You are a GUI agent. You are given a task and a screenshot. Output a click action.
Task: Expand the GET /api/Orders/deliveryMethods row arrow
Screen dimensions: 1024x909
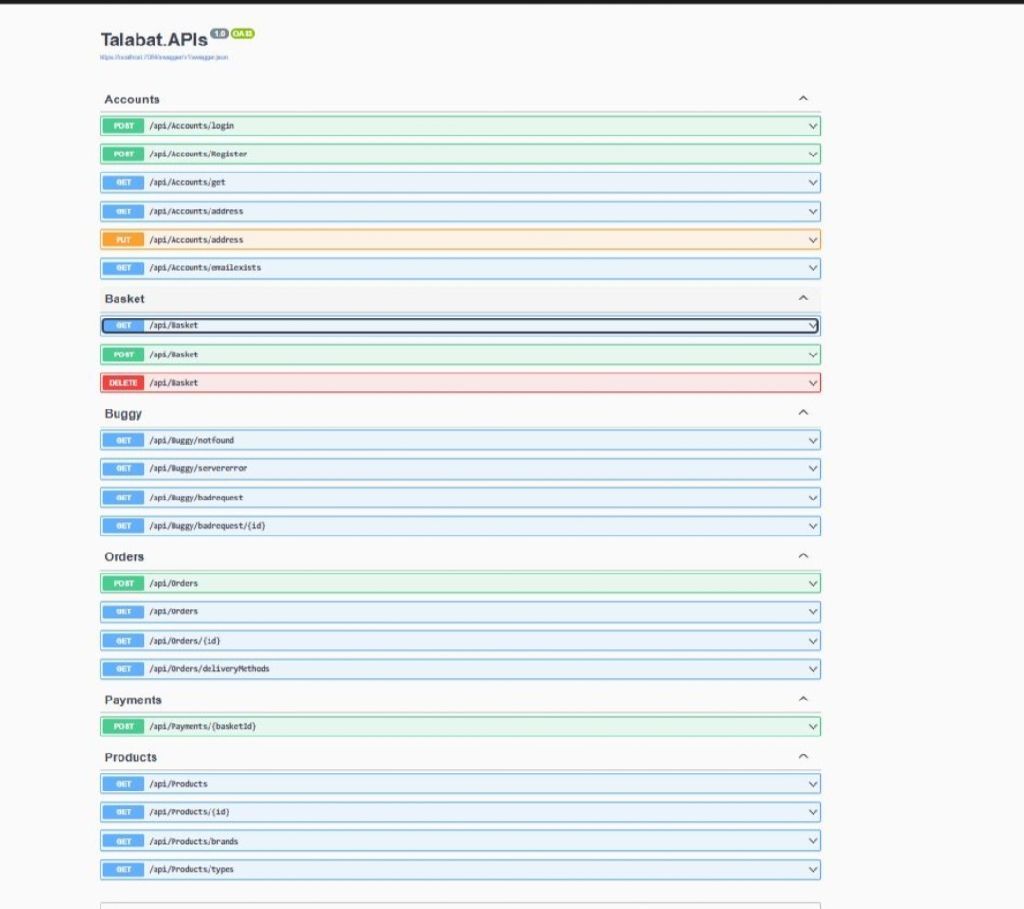[813, 669]
